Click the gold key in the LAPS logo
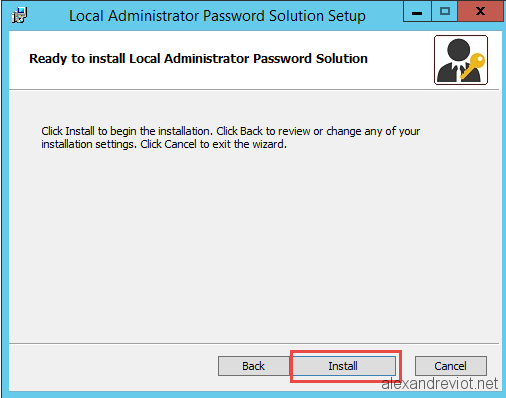The height and width of the screenshot is (398, 506). (473, 66)
